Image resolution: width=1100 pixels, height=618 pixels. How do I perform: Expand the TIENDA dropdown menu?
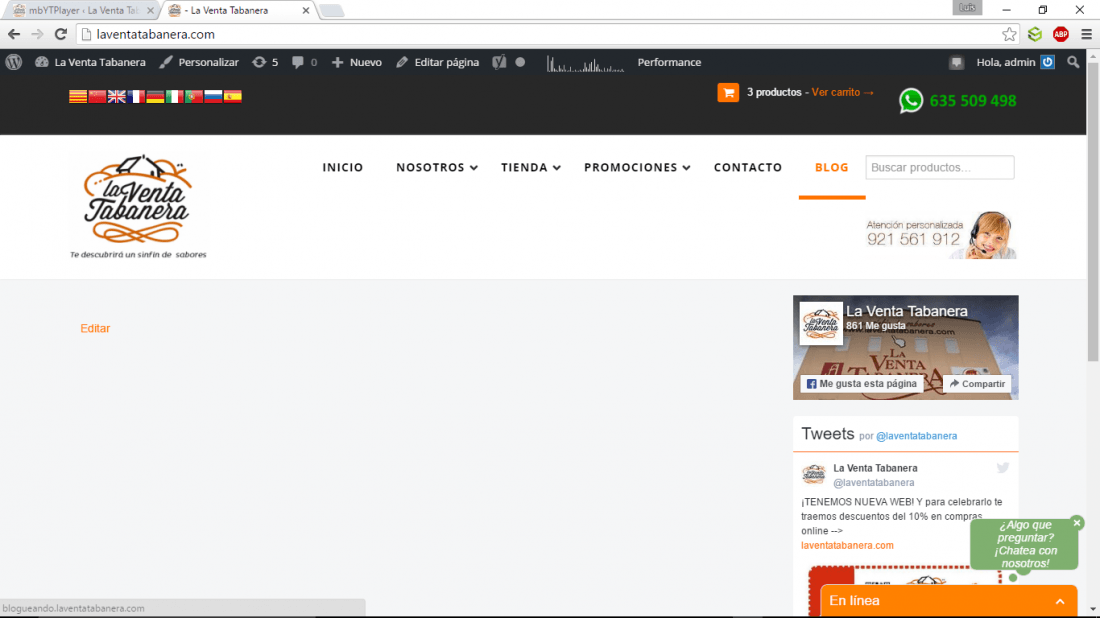(x=530, y=167)
